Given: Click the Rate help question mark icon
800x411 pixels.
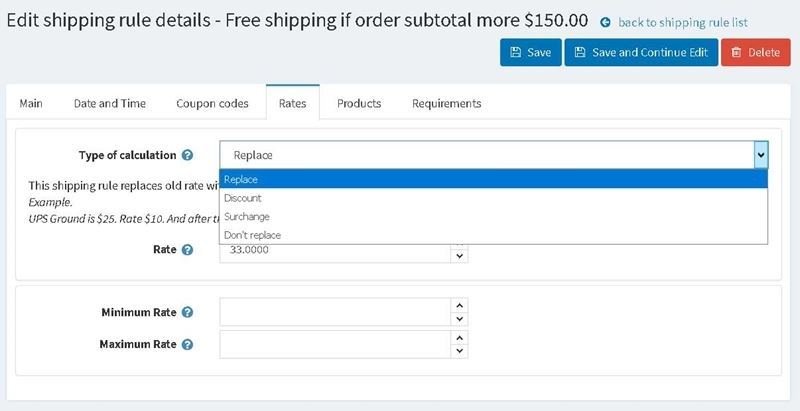Looking at the screenshot, I should (x=187, y=250).
